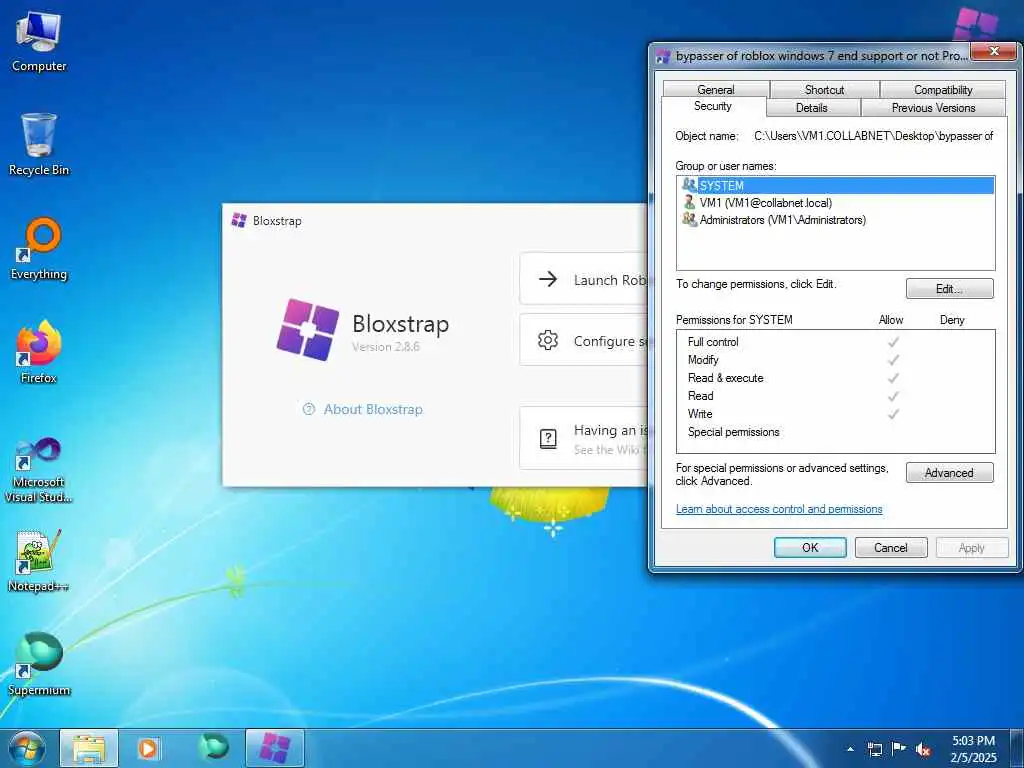Click the Bloxstrap logo in window
This screenshot has height=768, width=1024.
pyautogui.click(x=308, y=329)
